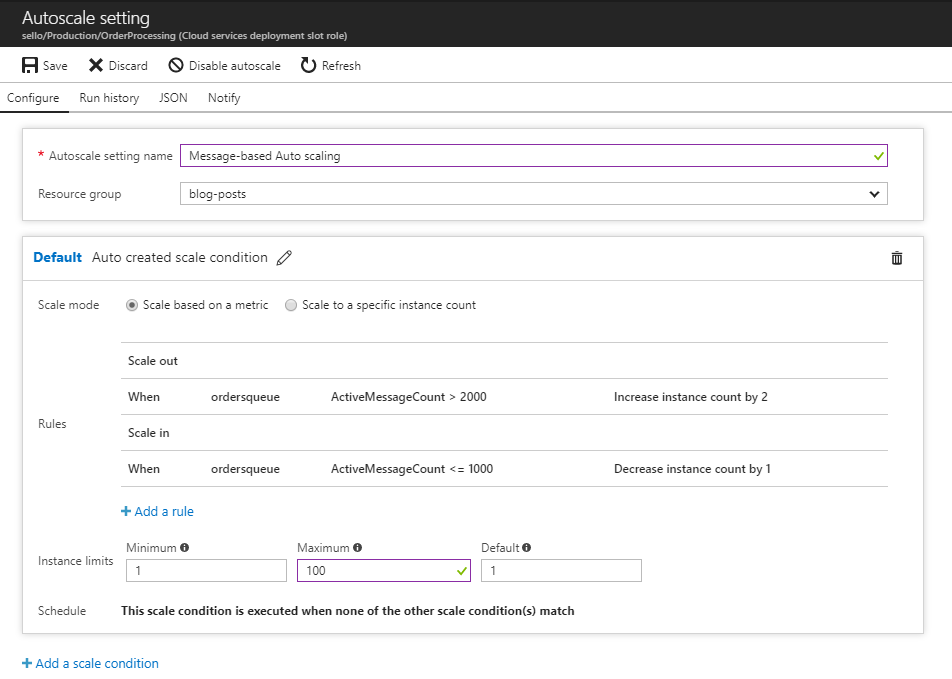Viewport: 952px width, 679px height.
Task: Click the Scale out heading
Action: 152,361
